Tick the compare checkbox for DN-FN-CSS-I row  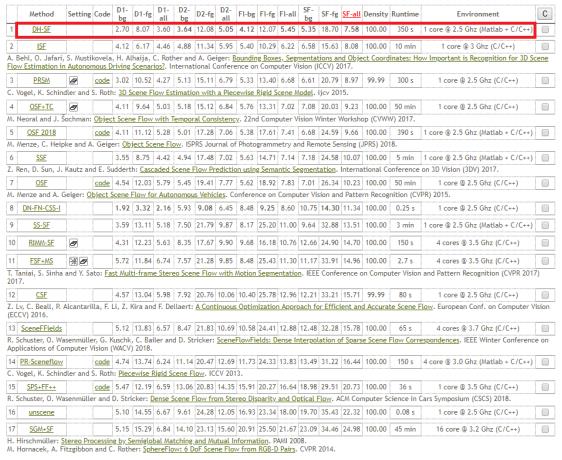[x=545, y=208]
